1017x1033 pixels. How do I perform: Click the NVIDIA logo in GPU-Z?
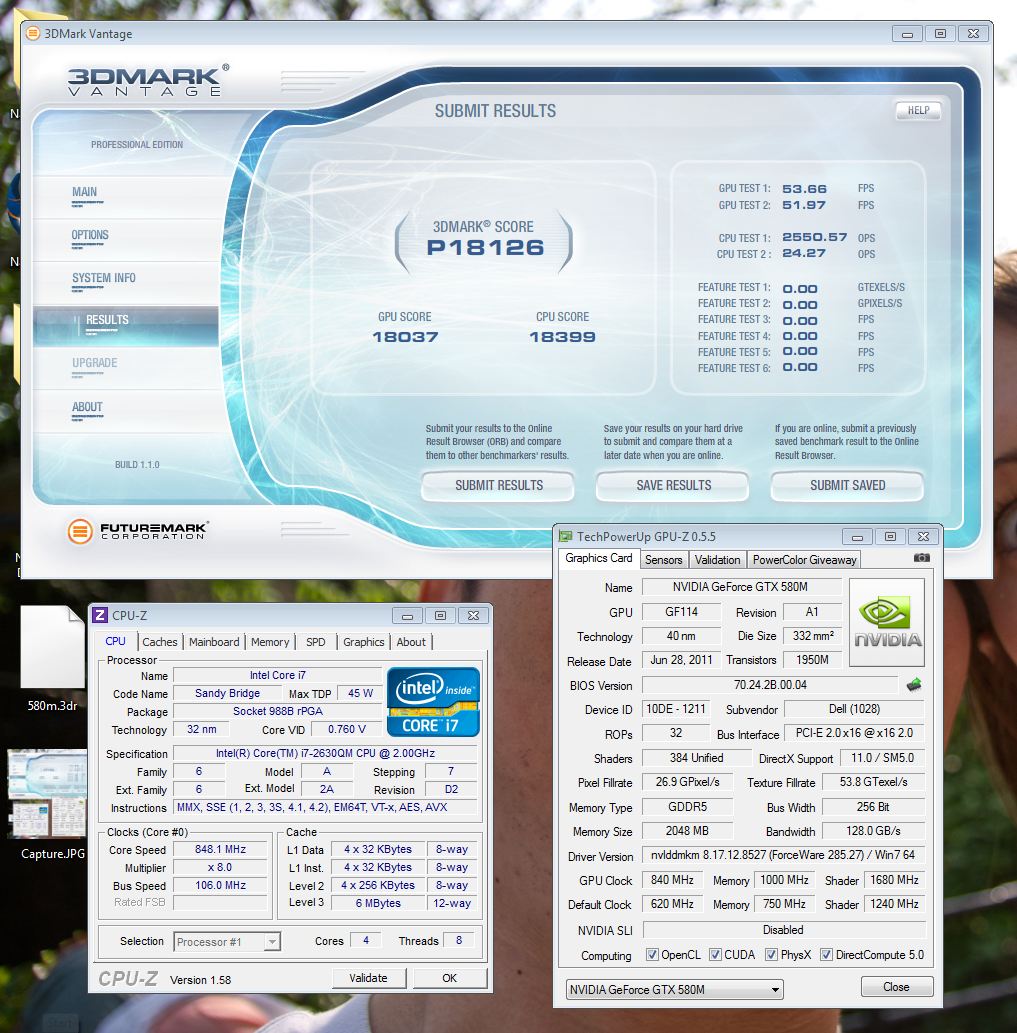pos(887,623)
